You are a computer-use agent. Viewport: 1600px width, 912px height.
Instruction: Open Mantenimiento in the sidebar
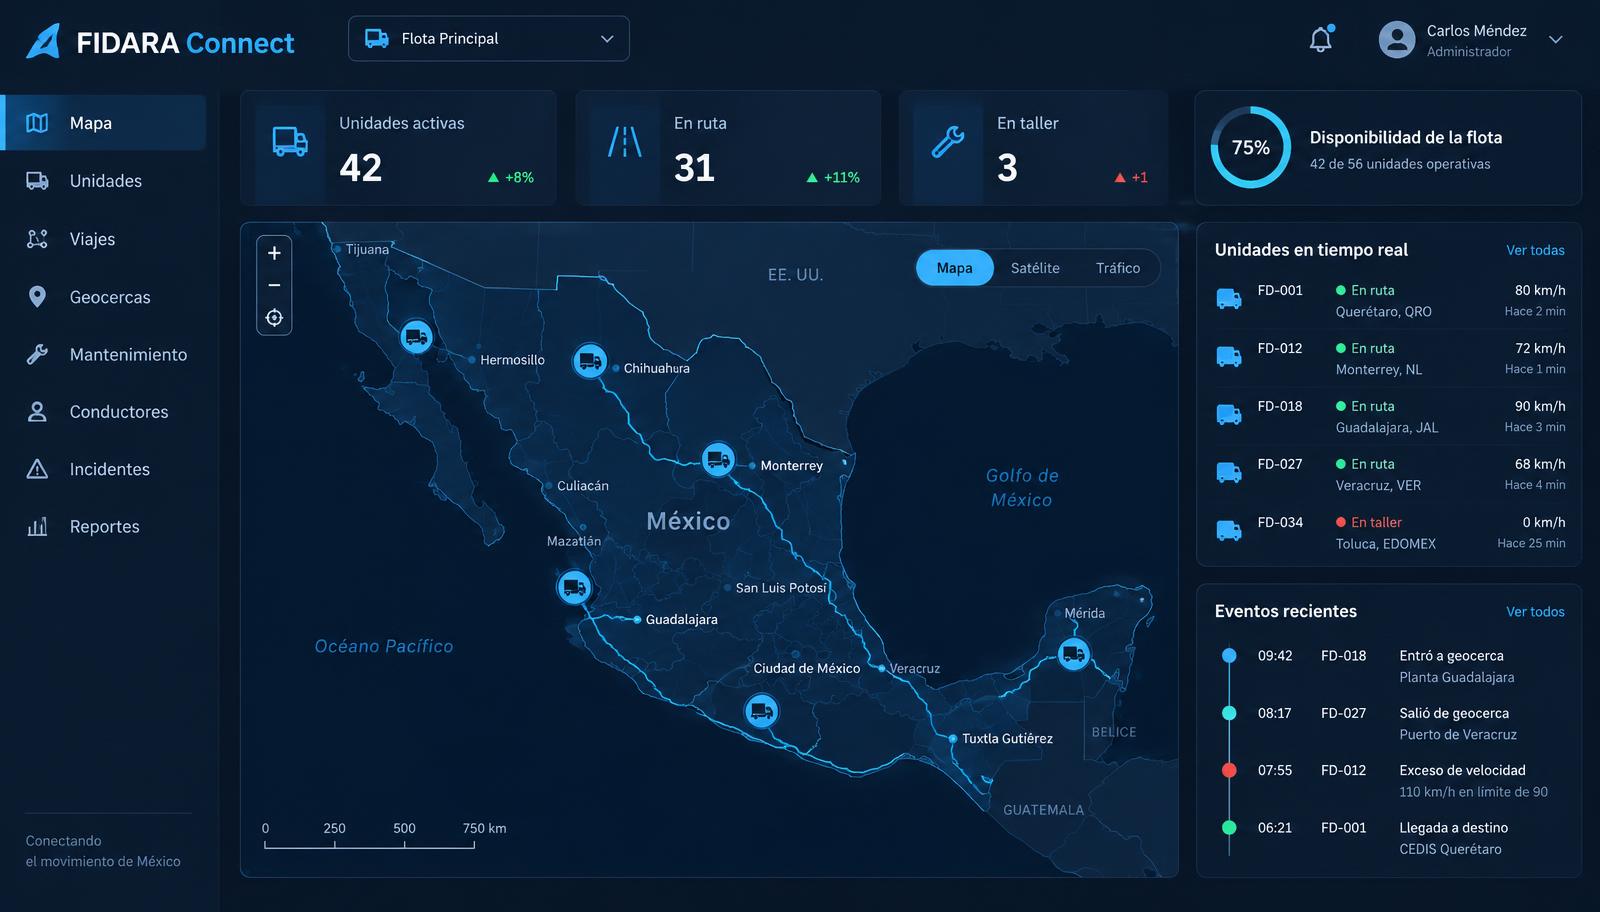click(105, 354)
